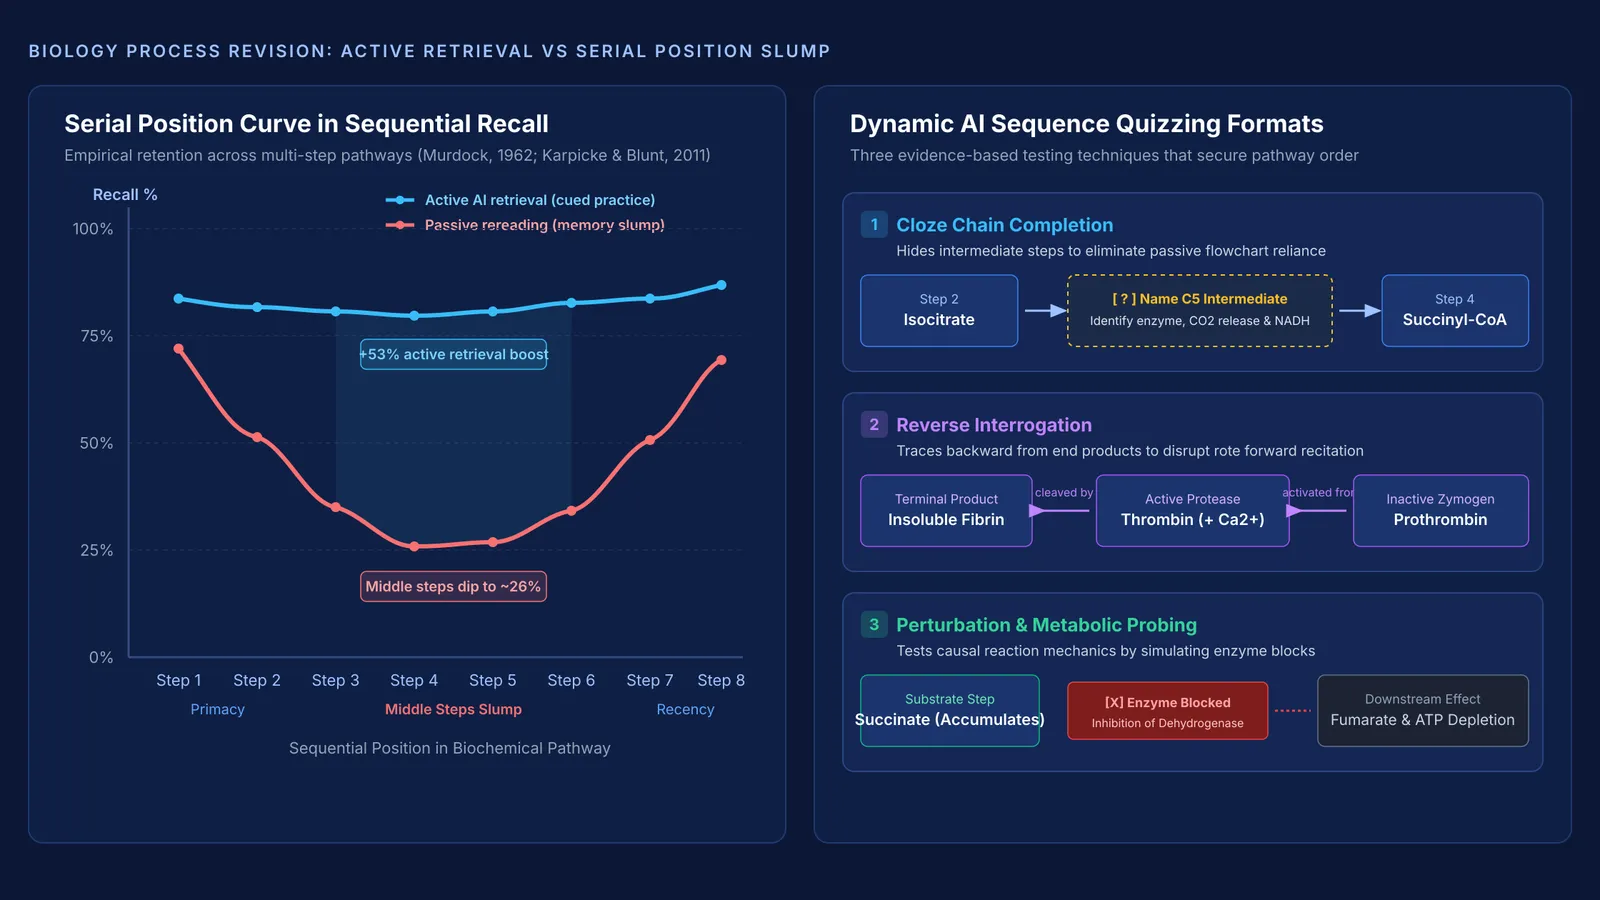Click the '+53% active retrieval boost' annotation
Image resolution: width=1600 pixels, height=900 pixels.
click(453, 354)
